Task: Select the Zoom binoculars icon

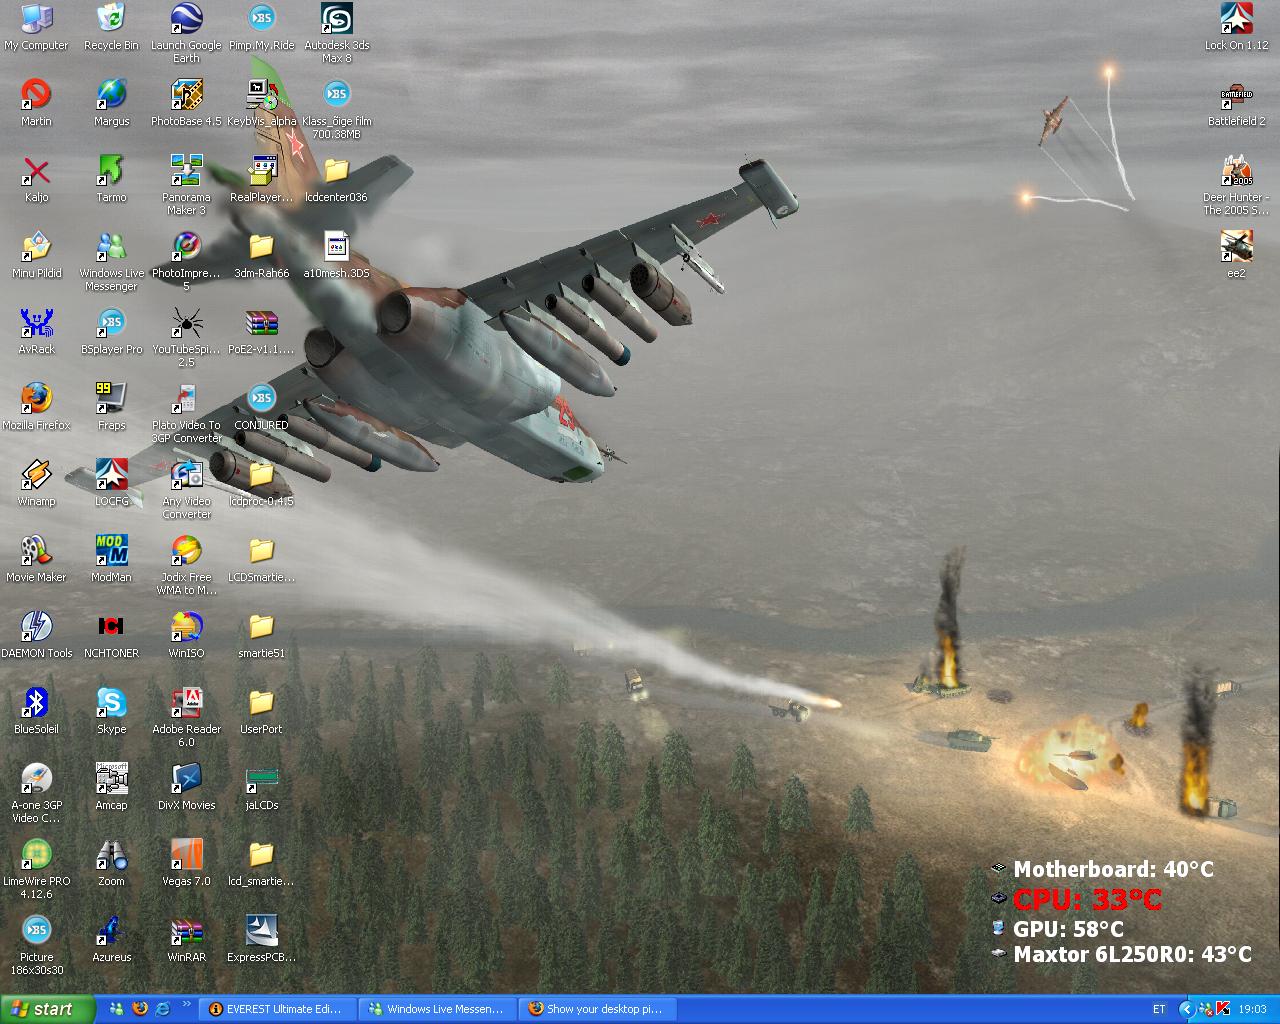Action: [x=111, y=863]
